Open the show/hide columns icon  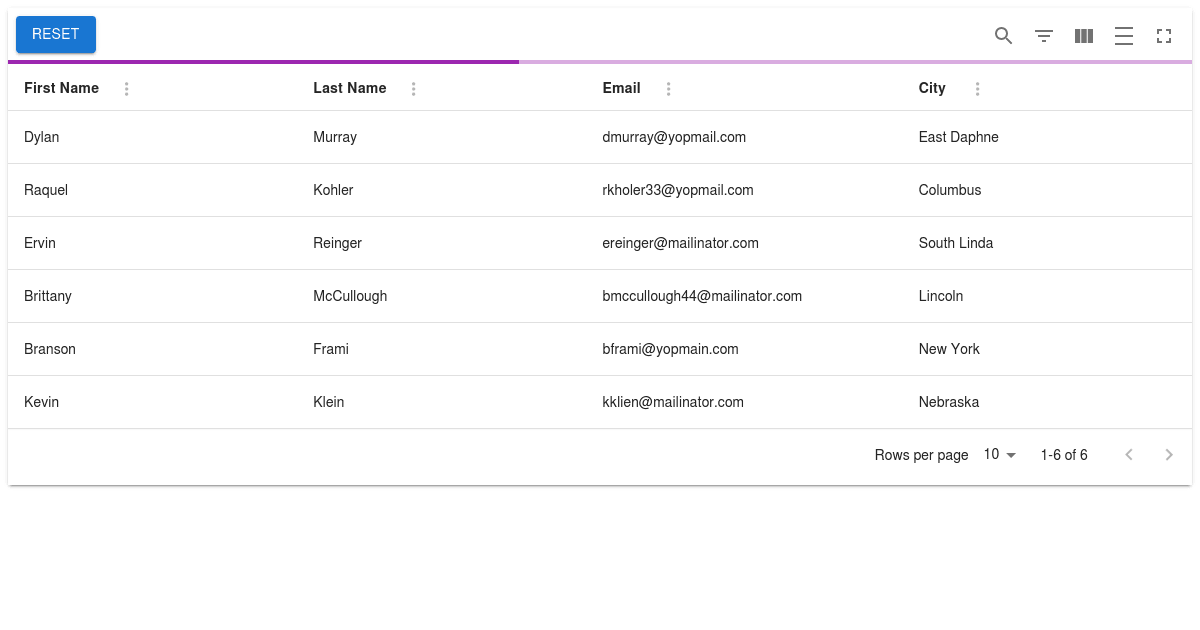click(1083, 36)
